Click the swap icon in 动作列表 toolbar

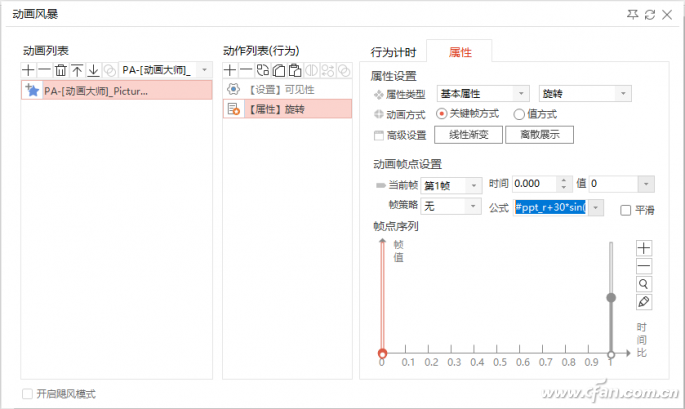pos(328,70)
